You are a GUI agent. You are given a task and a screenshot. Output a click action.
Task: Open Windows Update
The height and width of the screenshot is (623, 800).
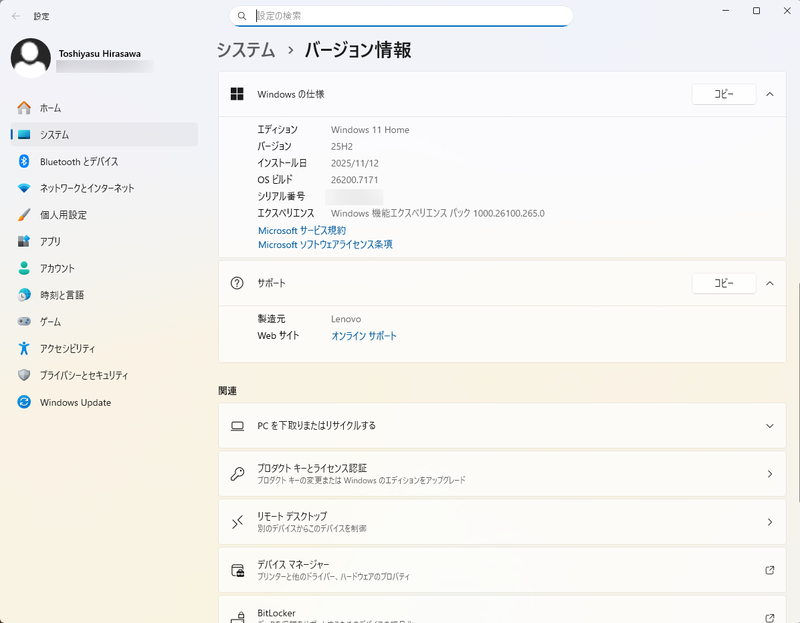(x=71, y=402)
